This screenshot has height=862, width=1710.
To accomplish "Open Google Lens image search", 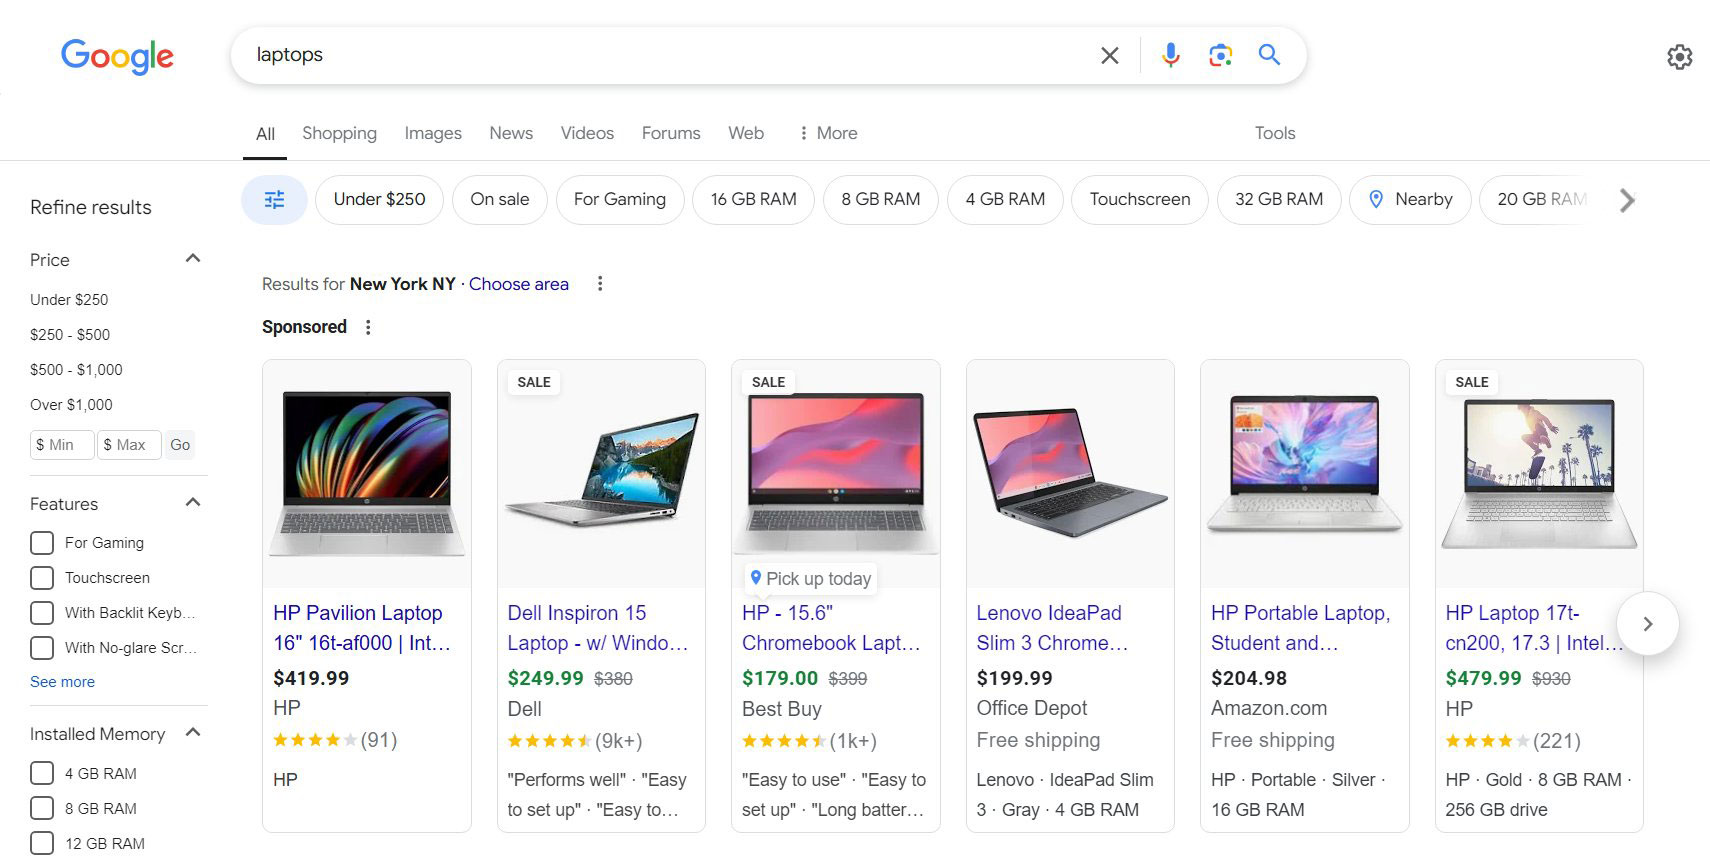I will pos(1220,55).
